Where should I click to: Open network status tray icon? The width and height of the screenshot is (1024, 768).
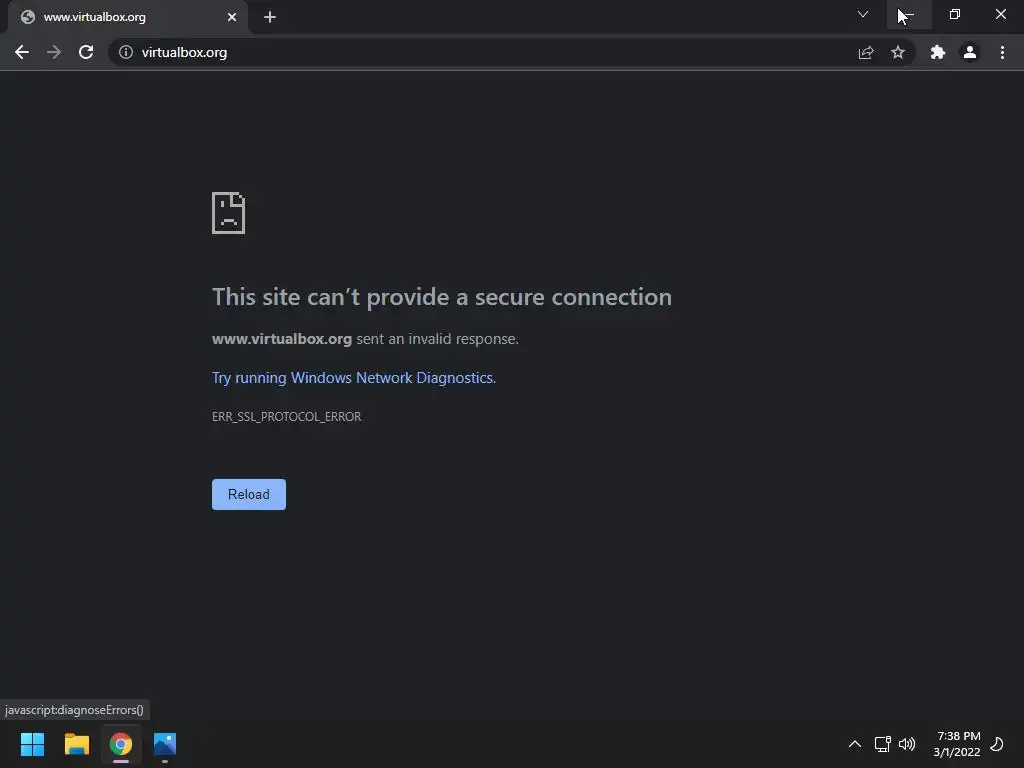pyautogui.click(x=882, y=744)
